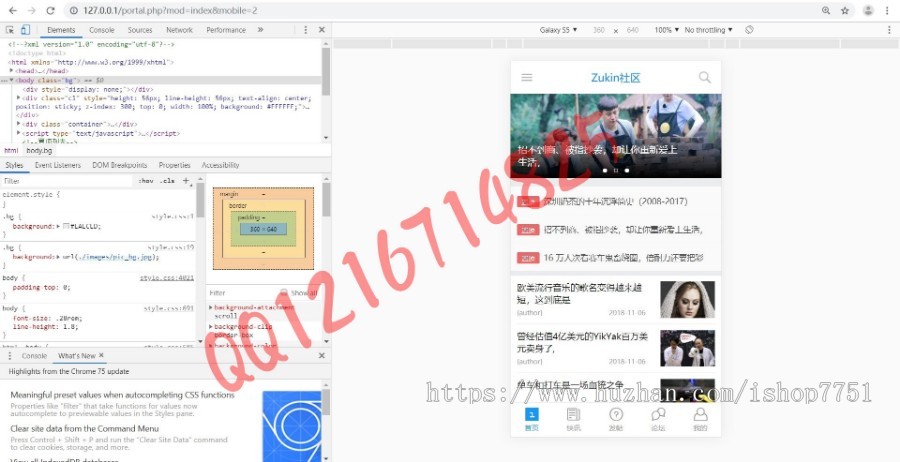
Task: Open the 100% zoom dropdown
Action: [x=666, y=30]
